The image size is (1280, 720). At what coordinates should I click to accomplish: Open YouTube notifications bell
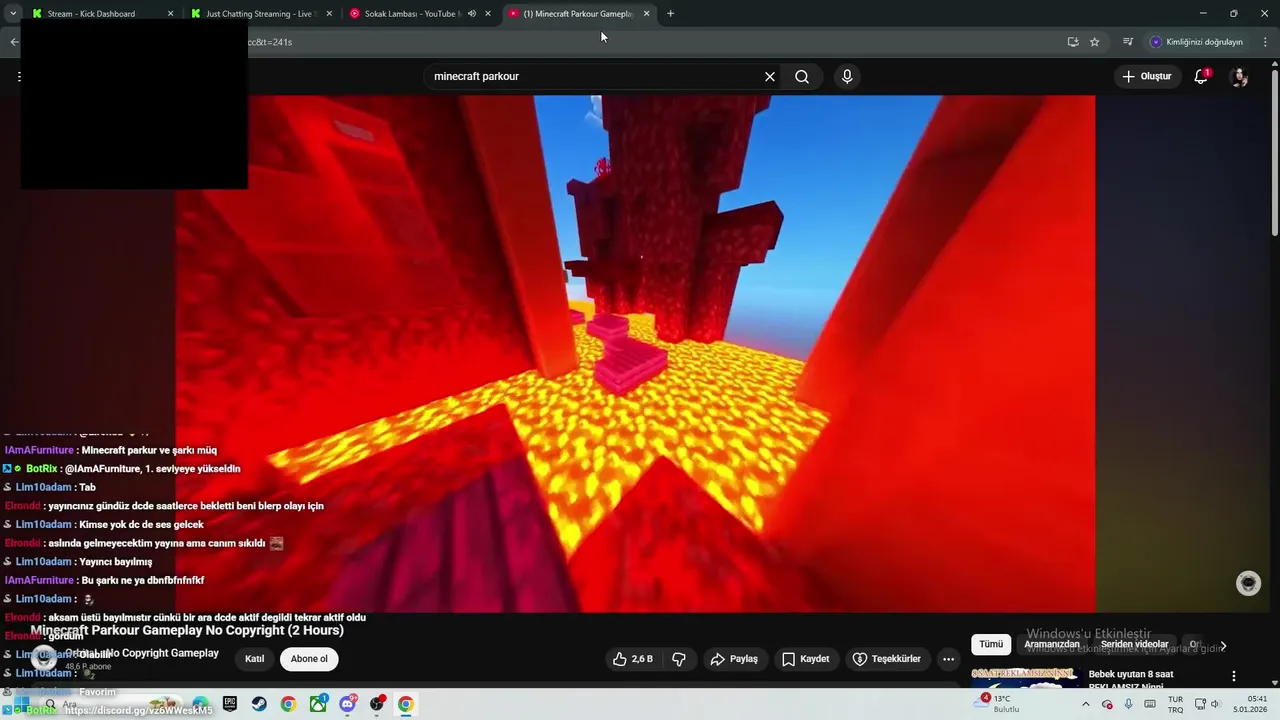click(1201, 76)
